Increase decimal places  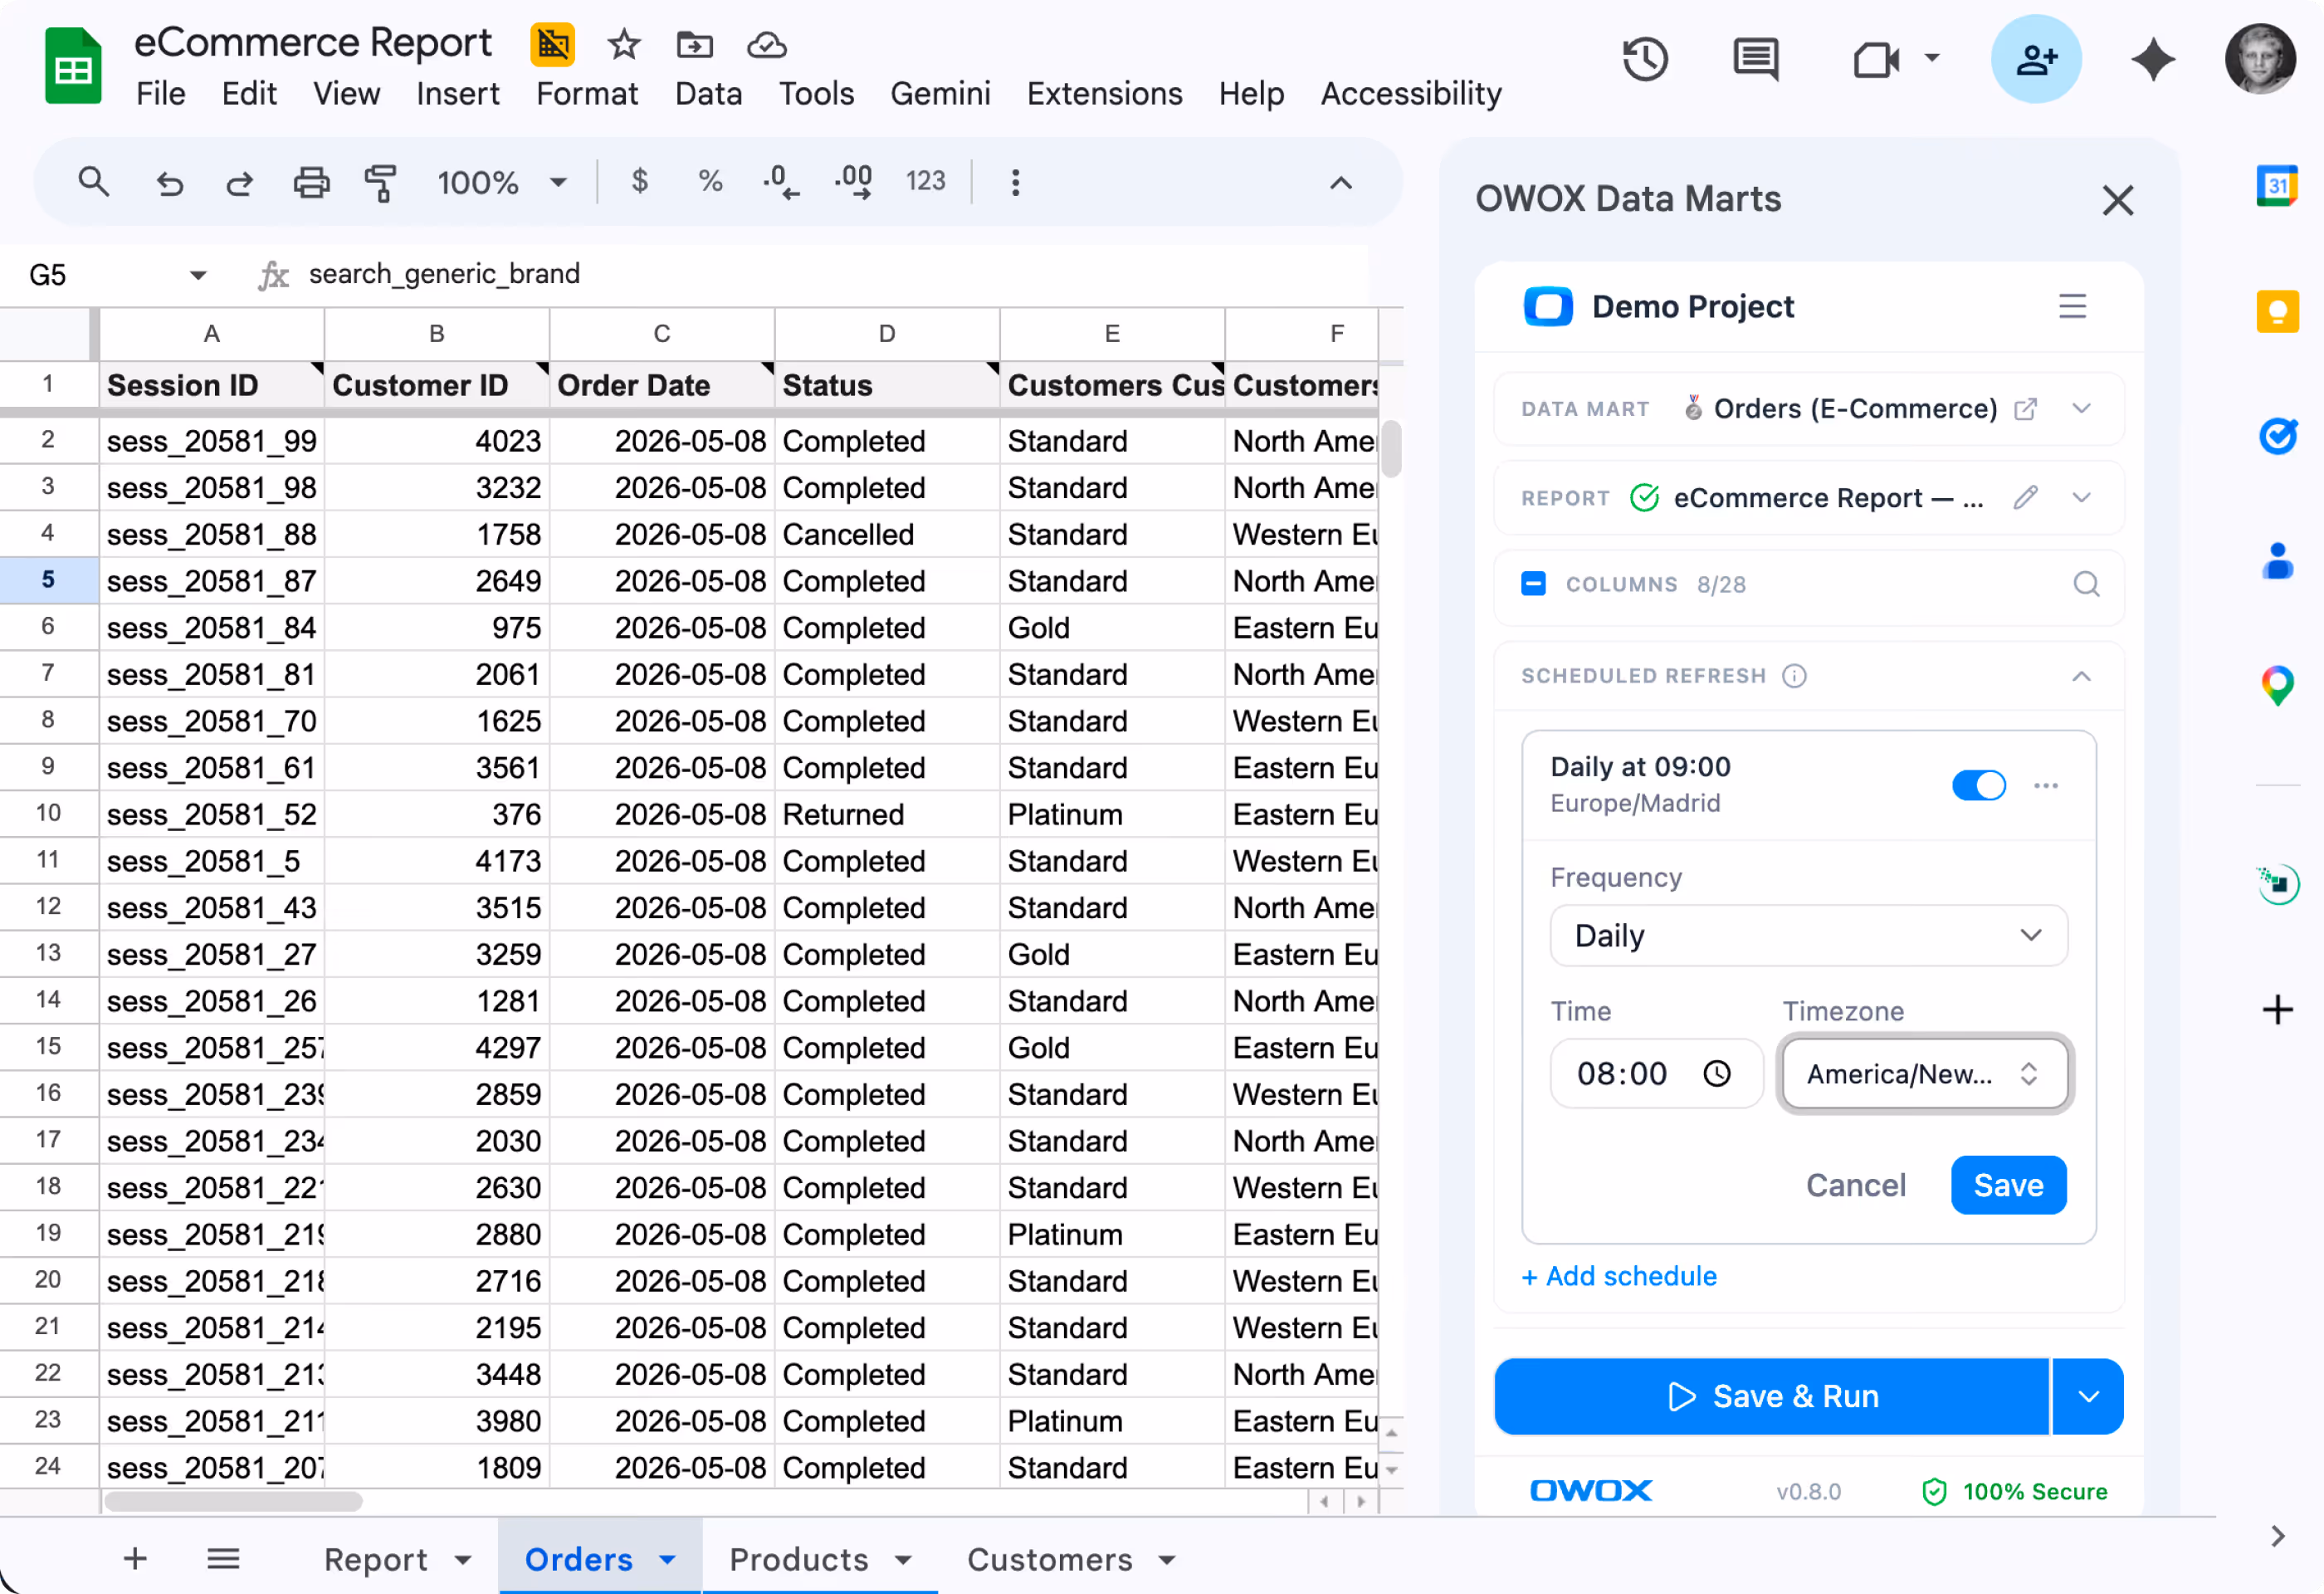pos(854,182)
